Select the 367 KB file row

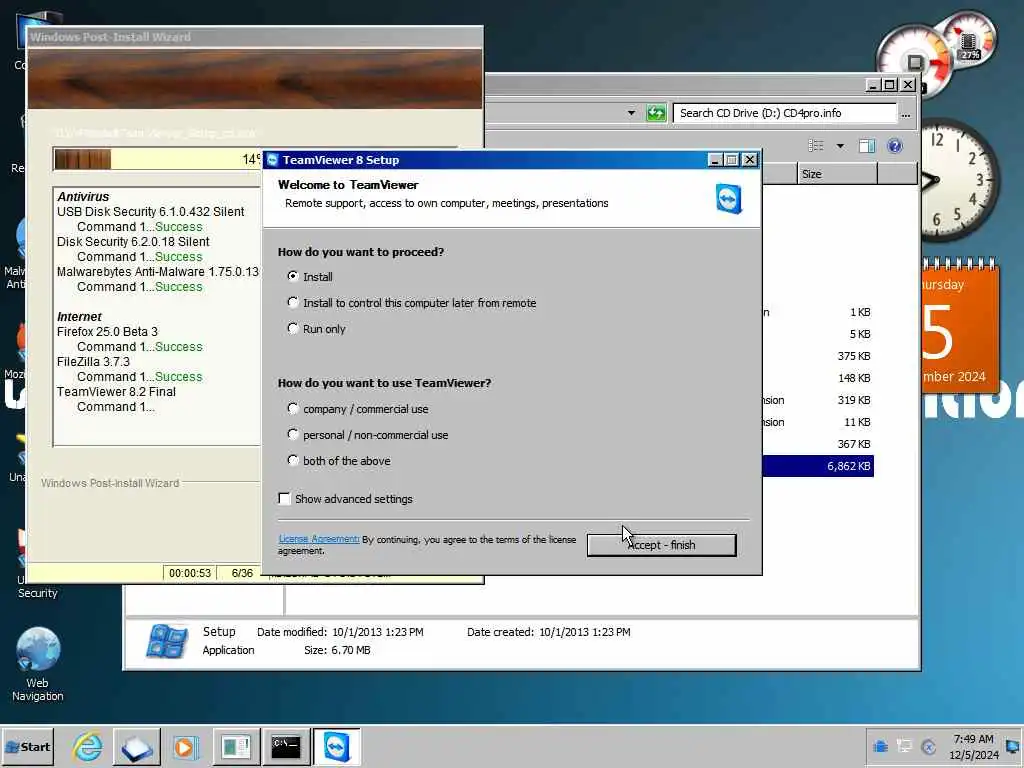pos(818,444)
